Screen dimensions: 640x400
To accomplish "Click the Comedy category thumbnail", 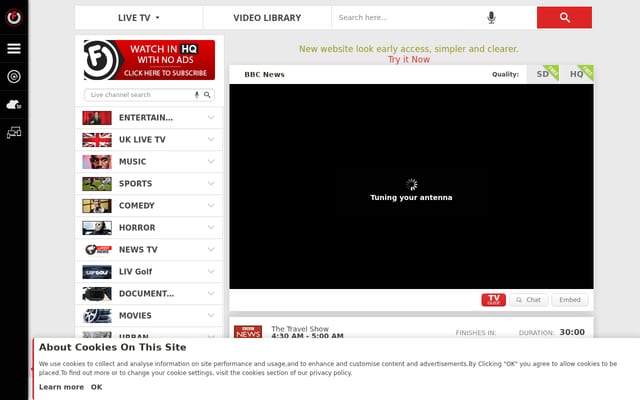I will [97, 206].
